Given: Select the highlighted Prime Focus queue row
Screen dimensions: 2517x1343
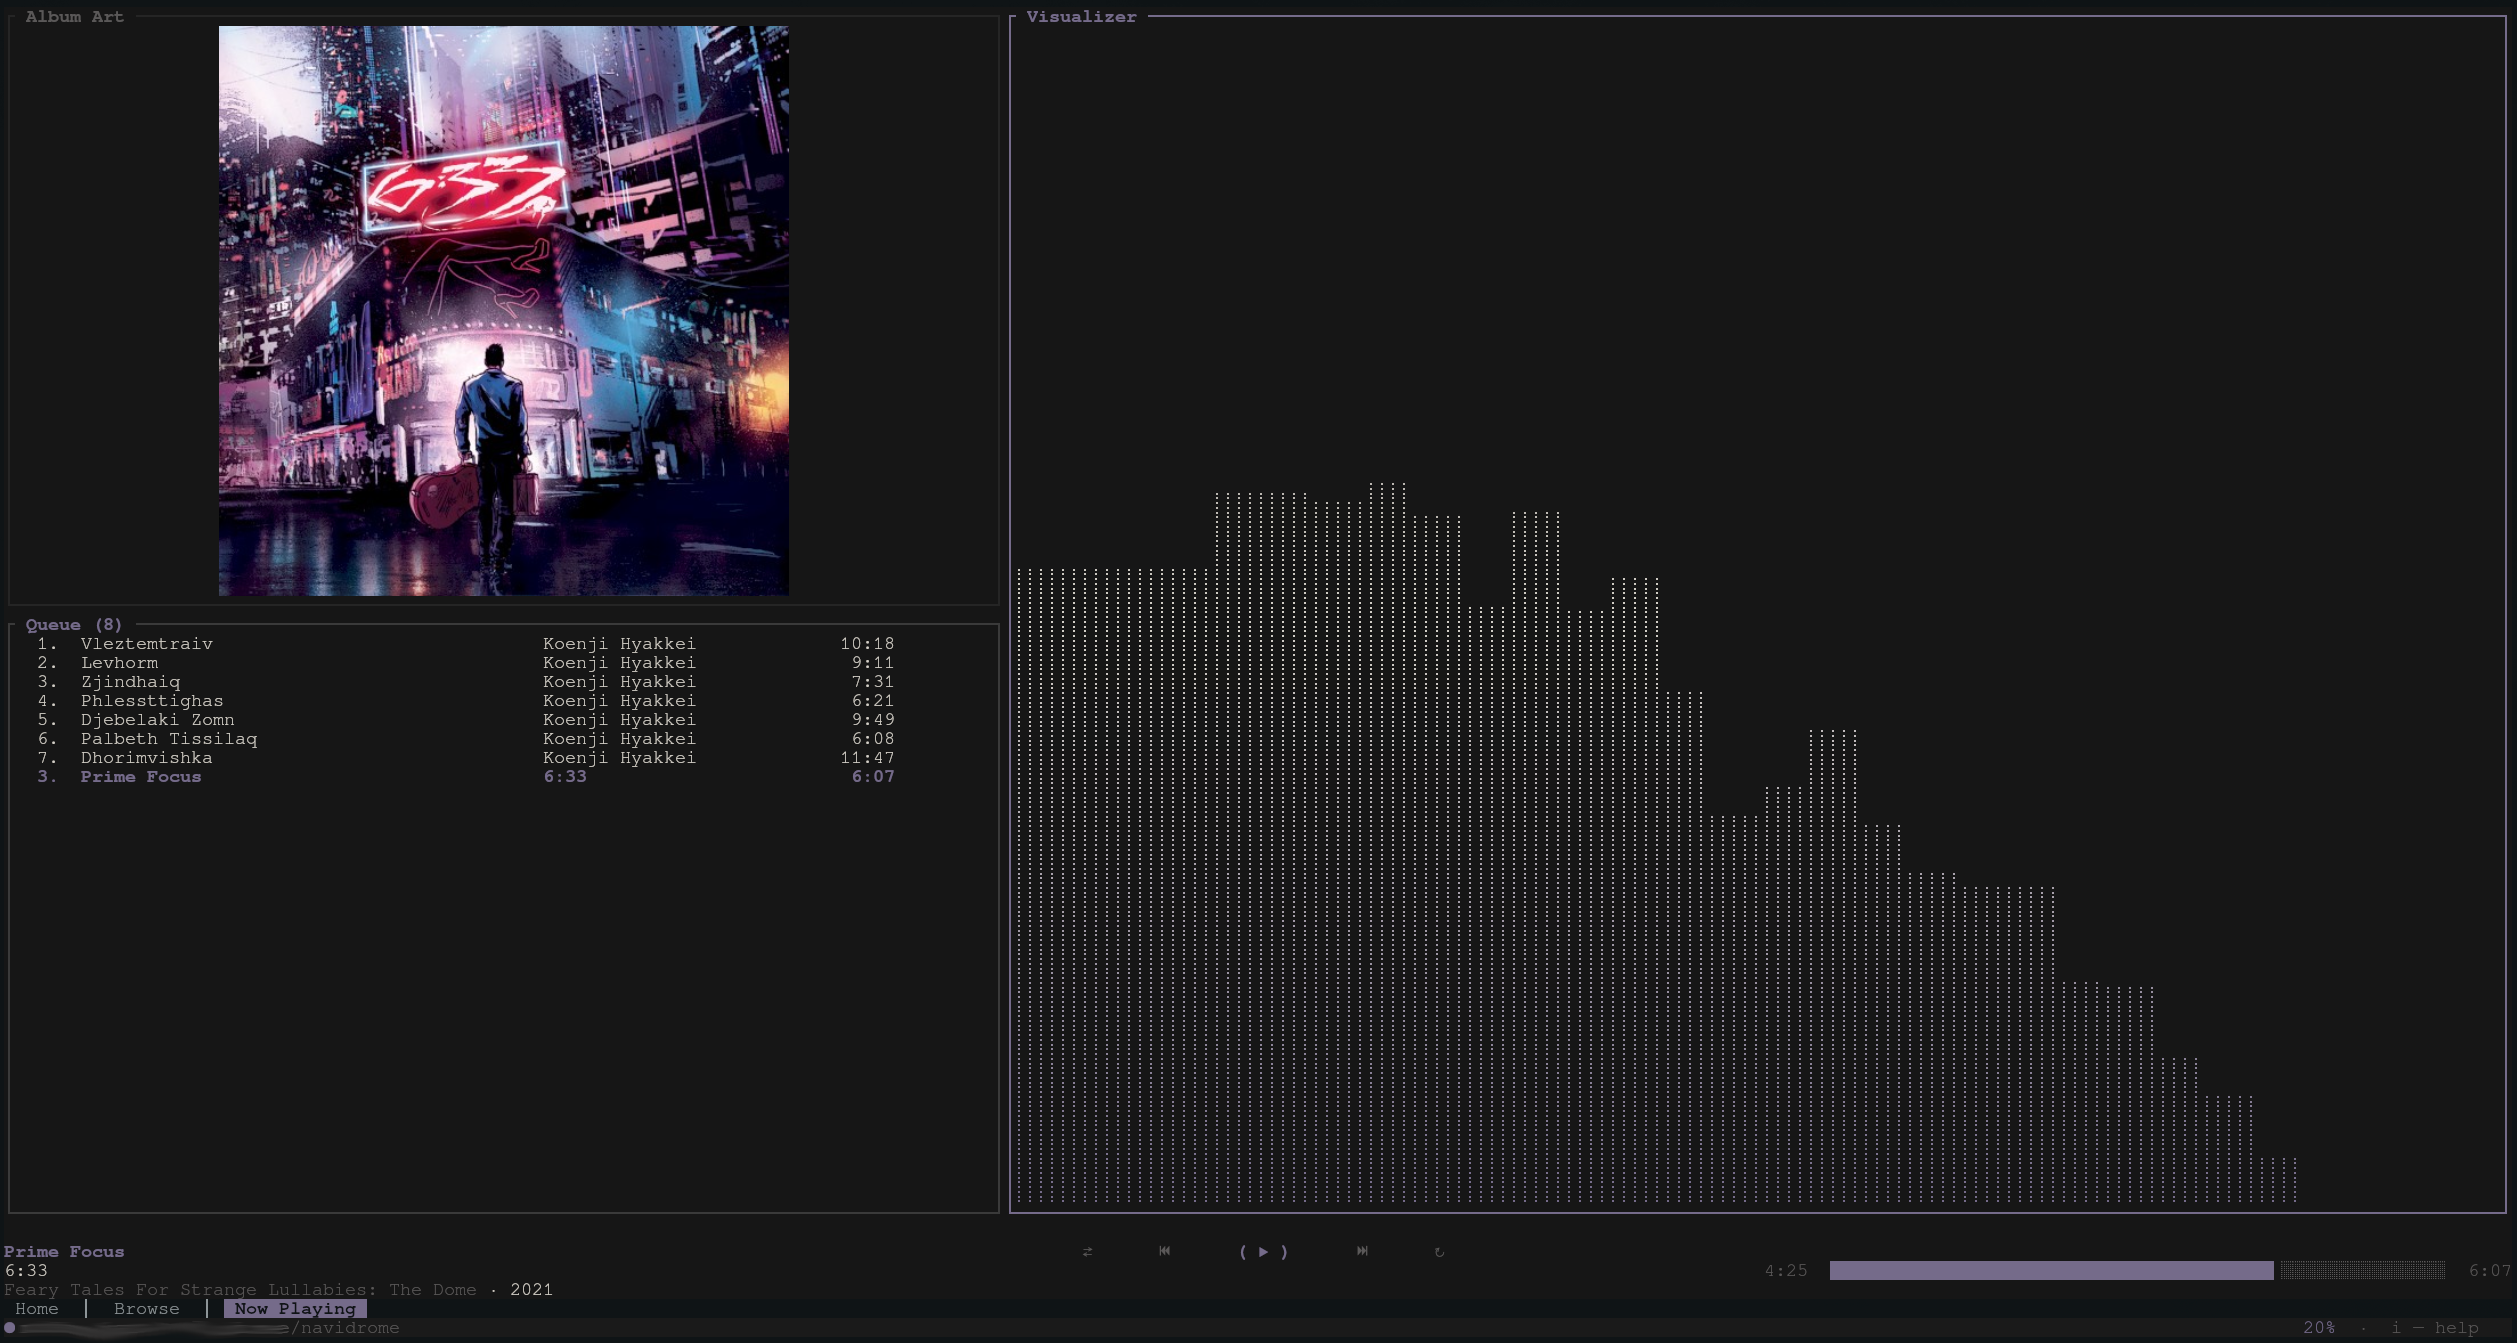Looking at the screenshot, I should 466,776.
